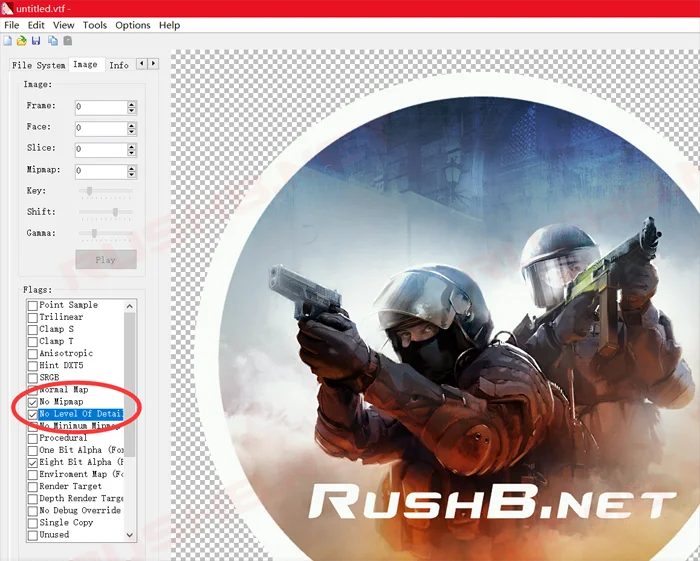Image resolution: width=700 pixels, height=561 pixels.
Task: Toggle the One Bit Alpha flag
Action: [33, 451]
